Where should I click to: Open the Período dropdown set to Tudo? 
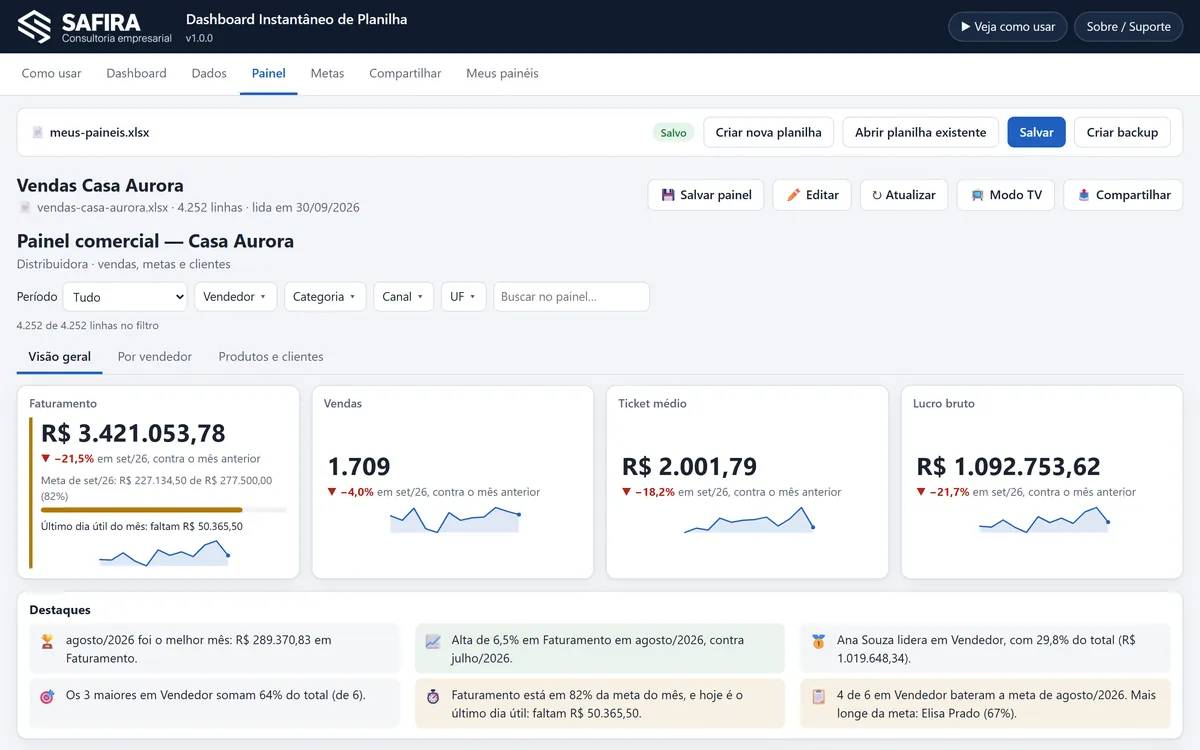125,297
